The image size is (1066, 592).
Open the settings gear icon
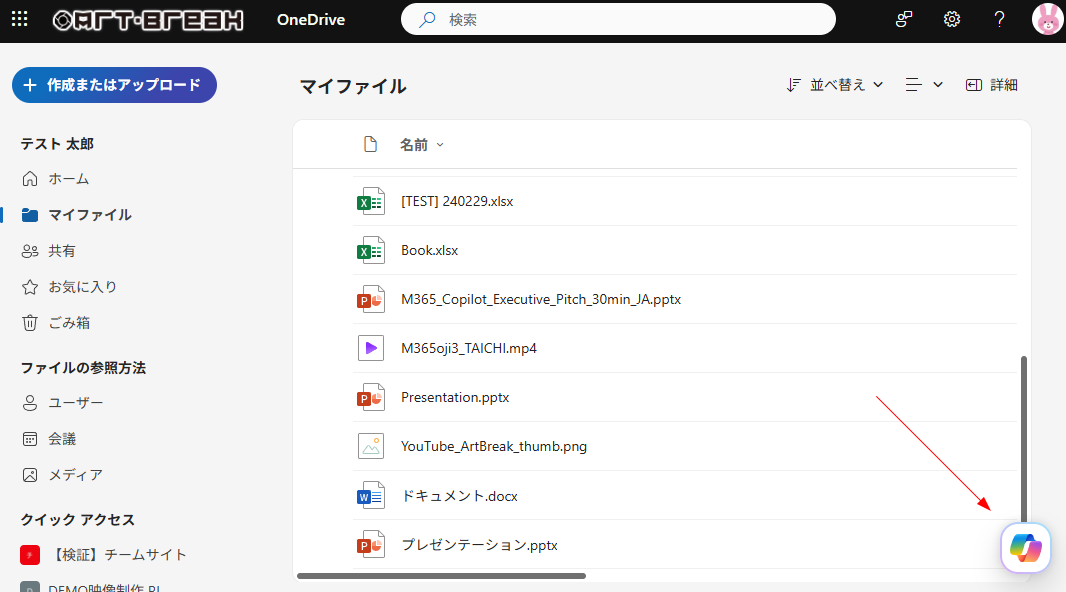pos(952,19)
